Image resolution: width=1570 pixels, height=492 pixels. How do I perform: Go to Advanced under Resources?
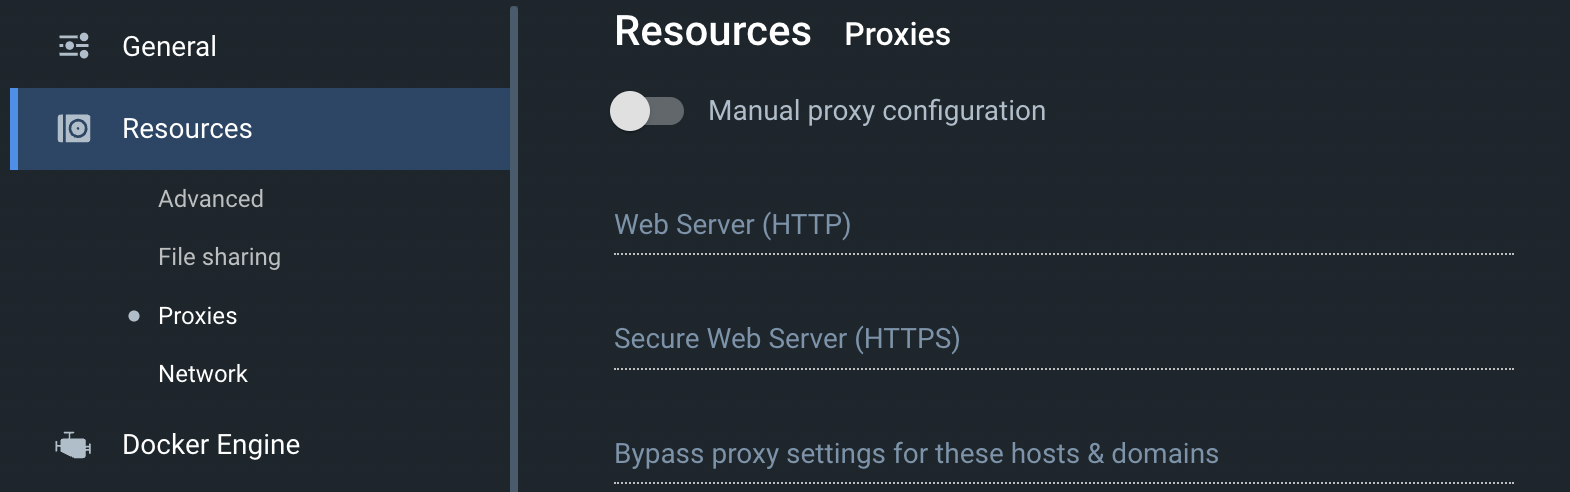[x=210, y=199]
